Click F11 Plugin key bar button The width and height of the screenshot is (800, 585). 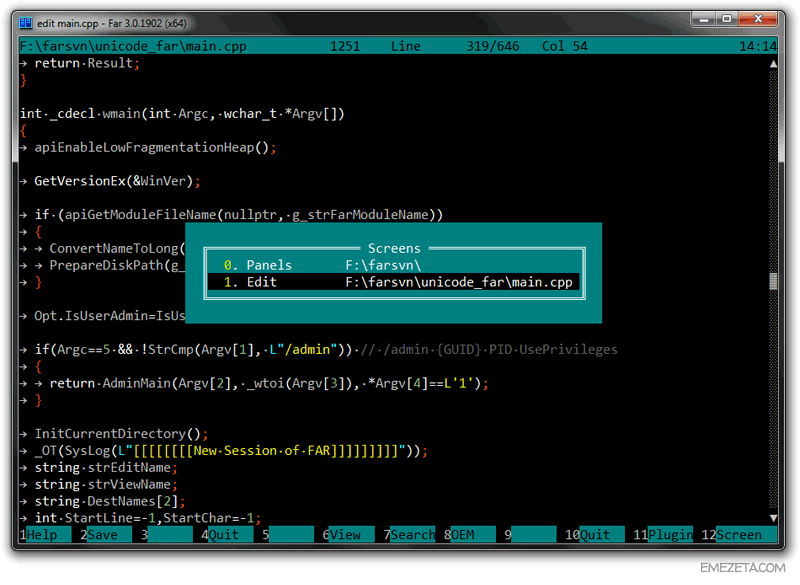click(x=663, y=535)
